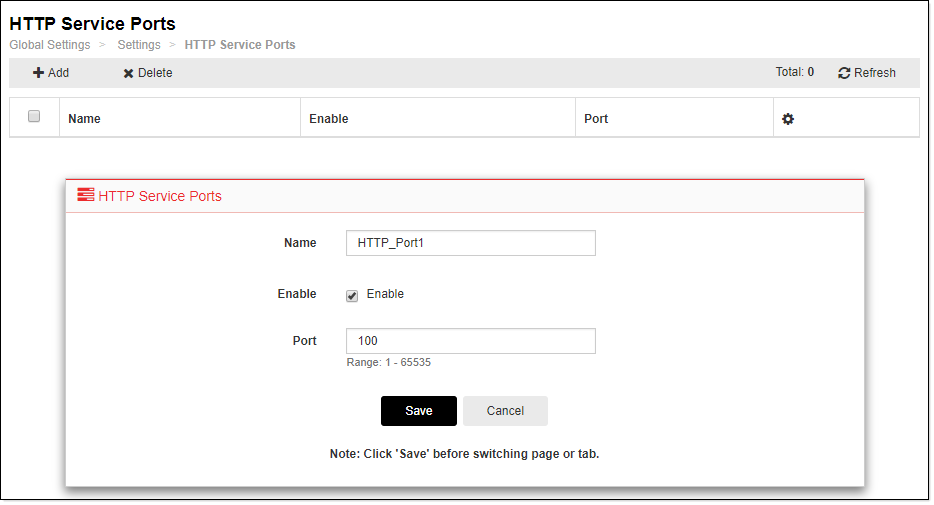The image size is (934, 505).
Task: Click the Total: 0 count label
Action: pos(795,72)
